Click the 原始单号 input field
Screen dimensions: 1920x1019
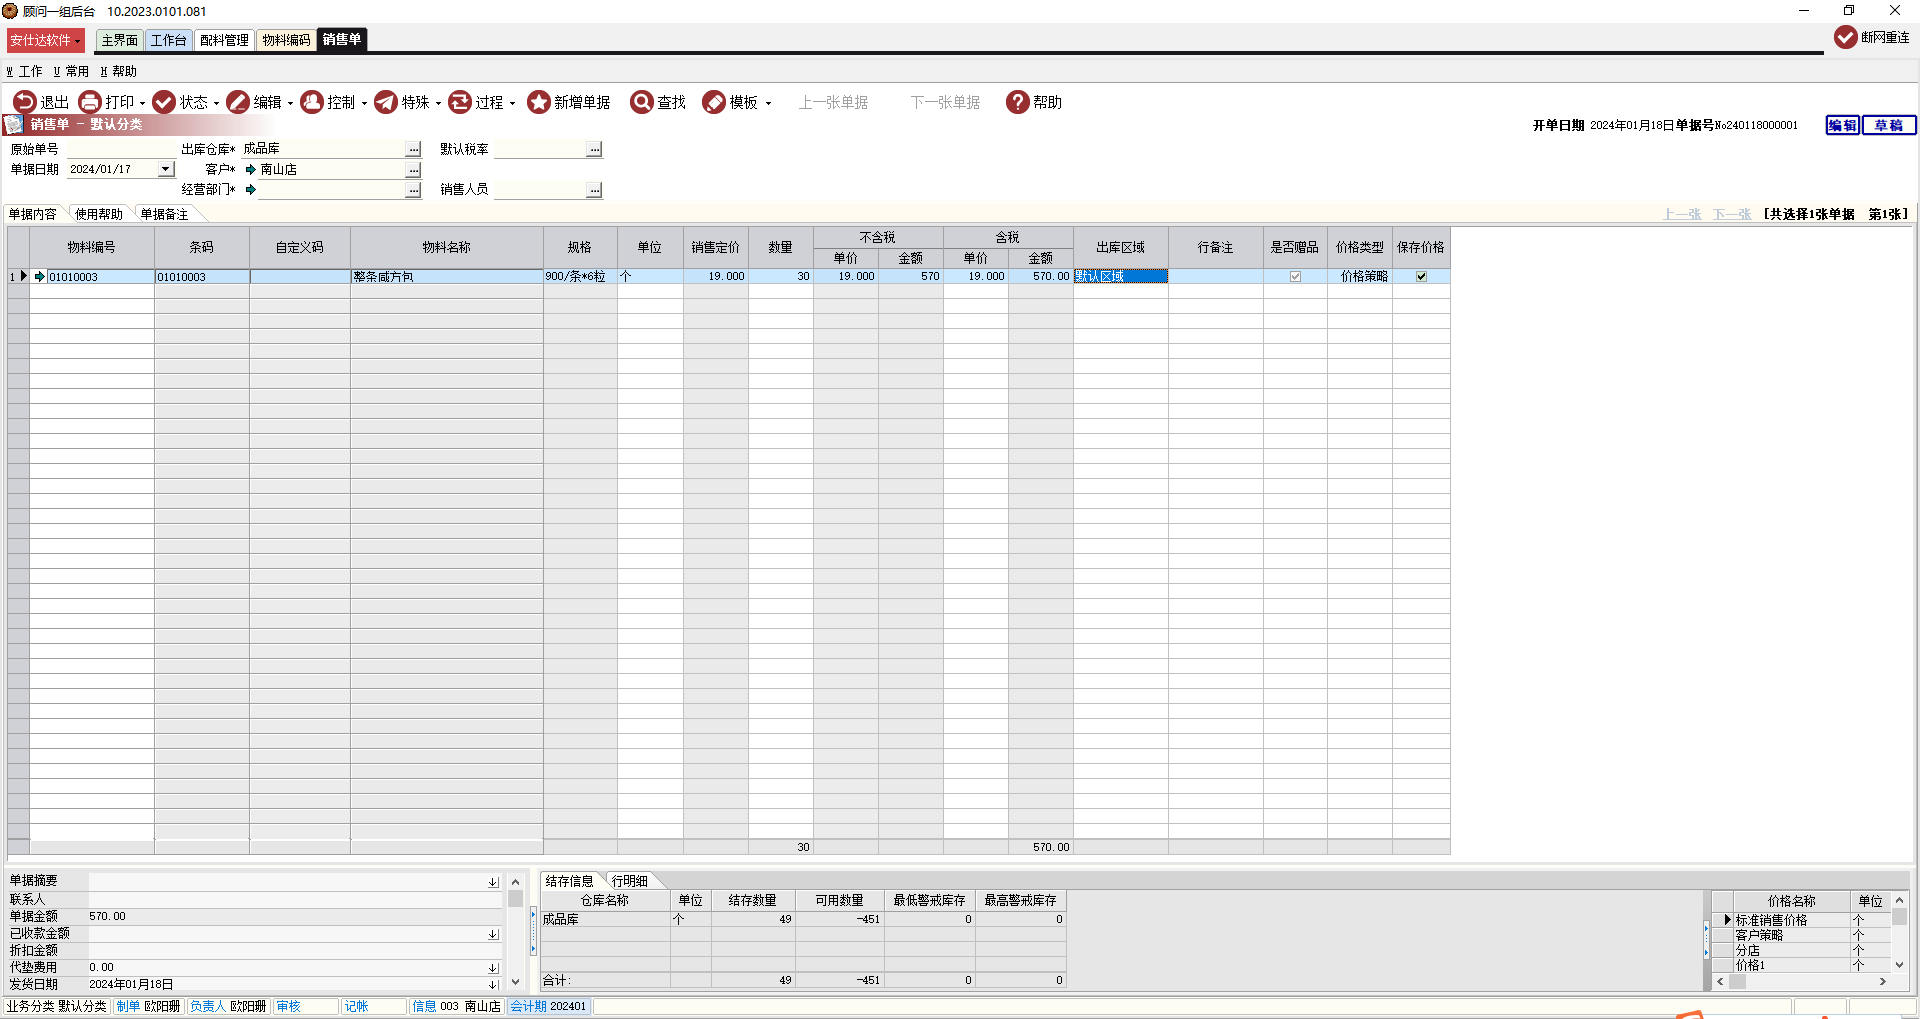pyautogui.click(x=120, y=149)
